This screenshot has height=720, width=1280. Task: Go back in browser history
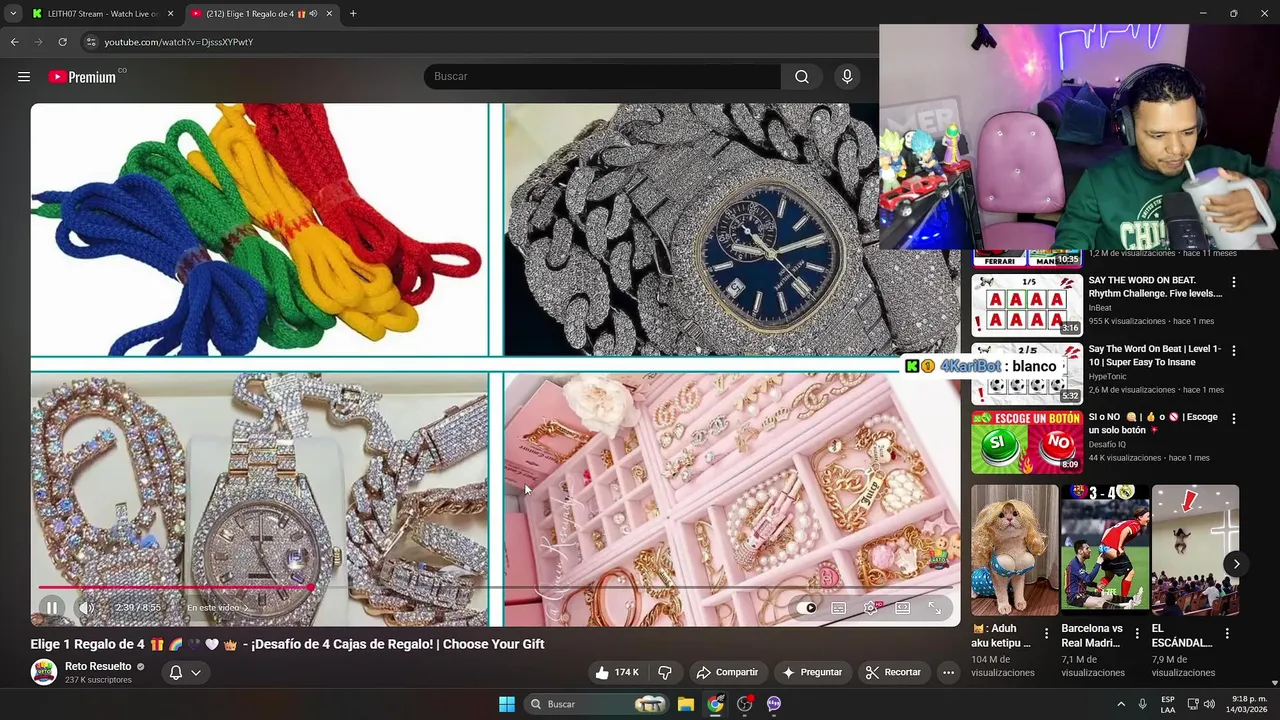coord(14,42)
